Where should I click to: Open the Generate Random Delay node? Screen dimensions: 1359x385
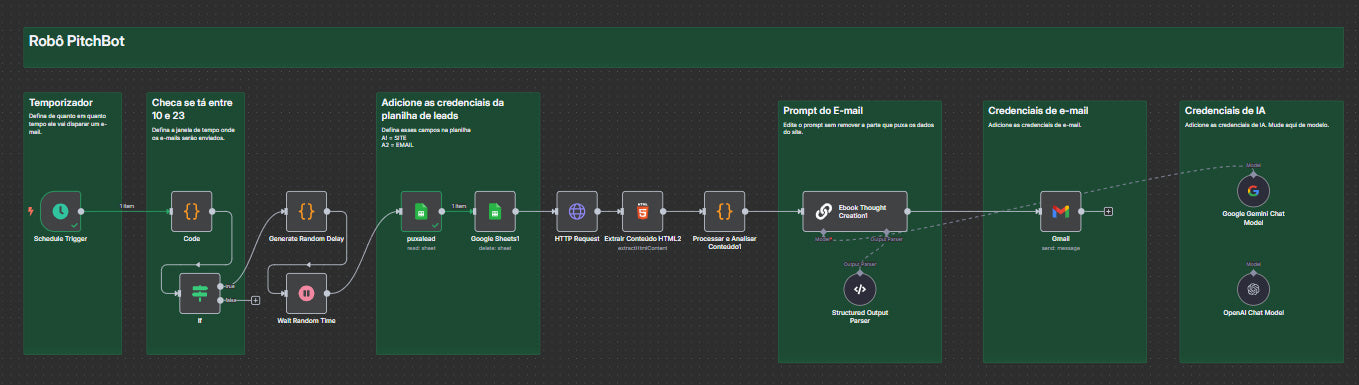click(307, 211)
